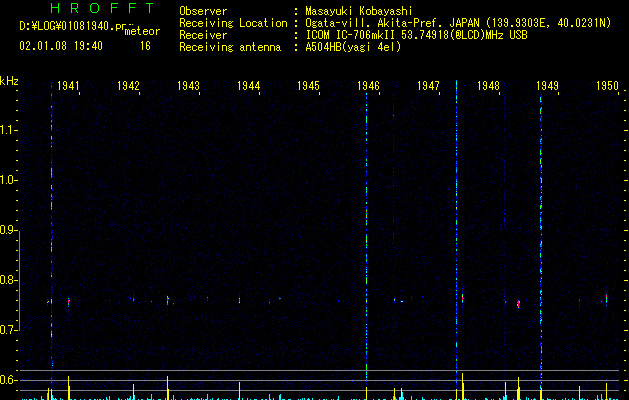Click the 1.0 kHz axis label

point(8,180)
